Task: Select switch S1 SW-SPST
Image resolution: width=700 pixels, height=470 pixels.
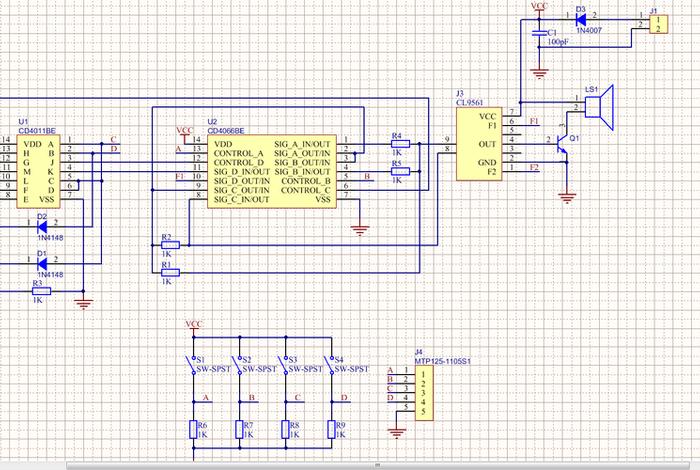Action: 191,365
